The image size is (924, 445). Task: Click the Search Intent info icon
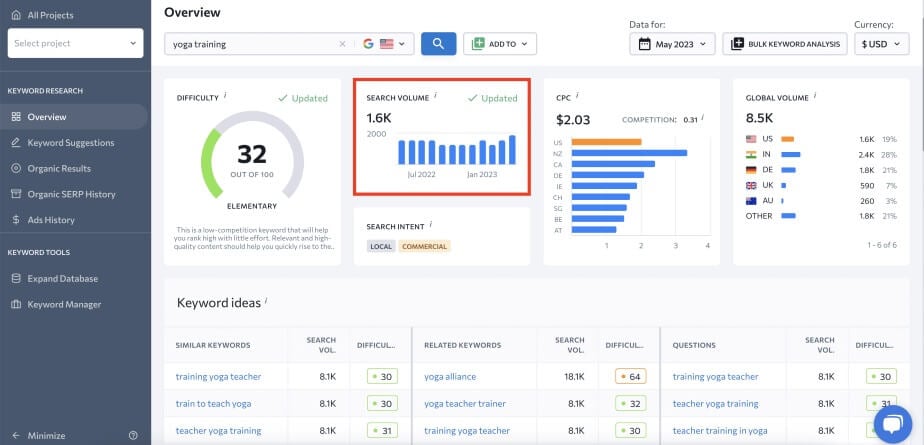[x=431, y=225]
